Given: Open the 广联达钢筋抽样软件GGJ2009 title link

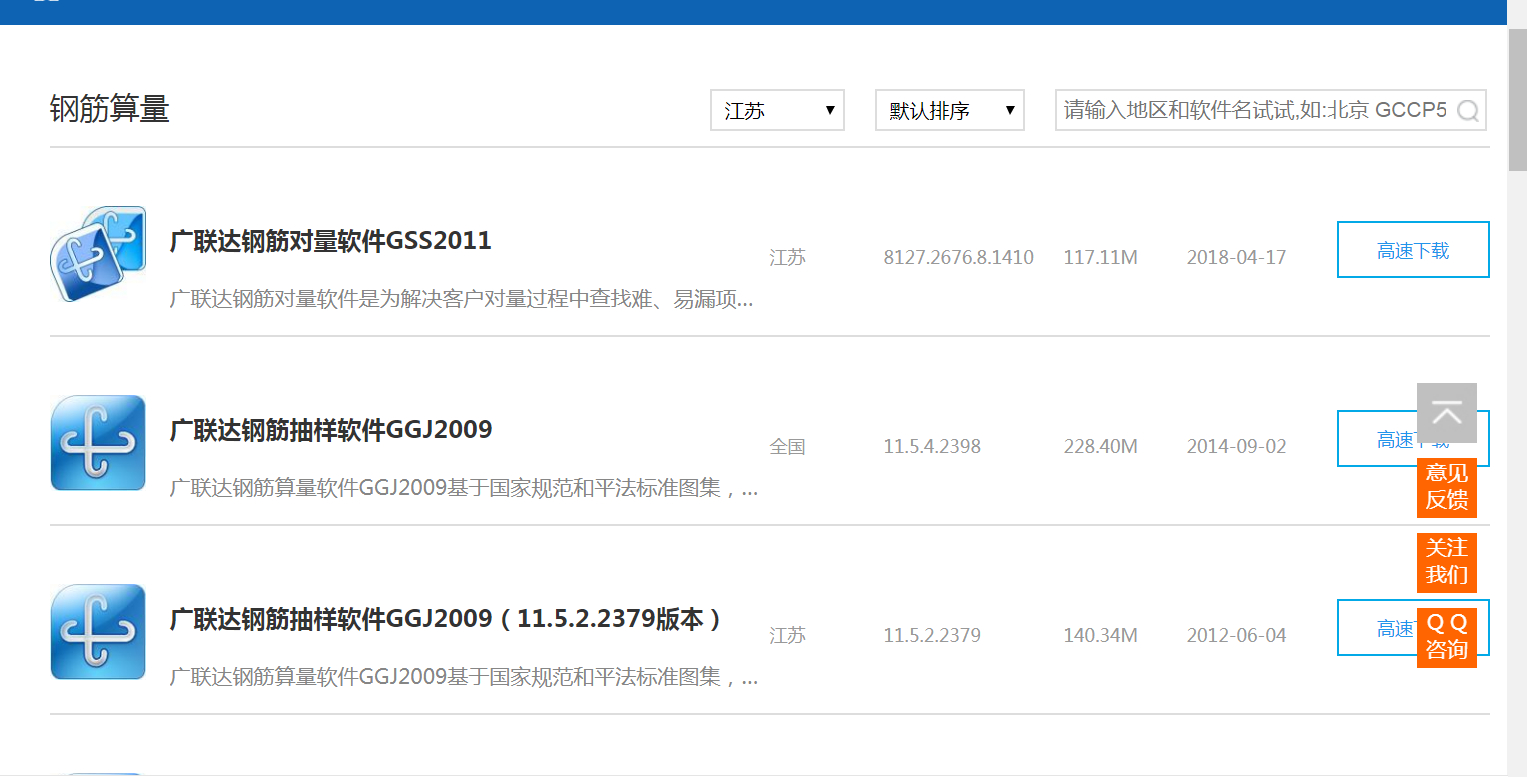Looking at the screenshot, I should point(331,430).
